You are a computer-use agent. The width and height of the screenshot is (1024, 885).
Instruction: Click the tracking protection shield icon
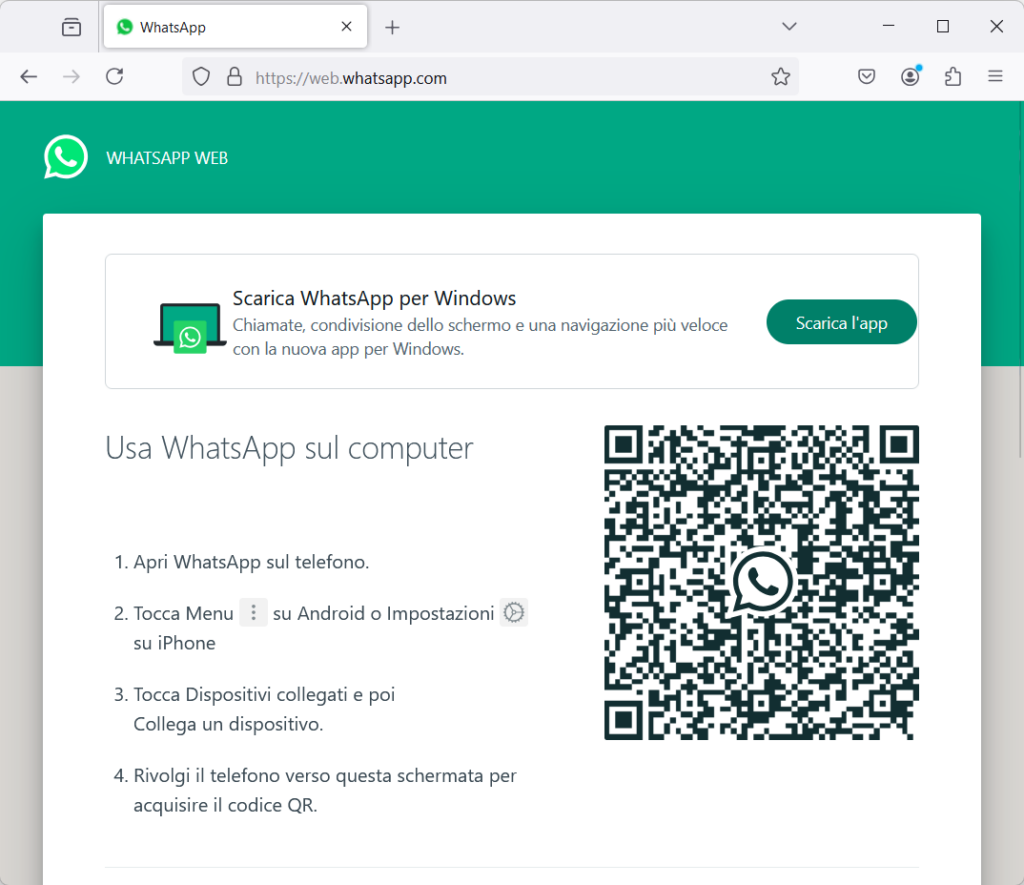click(x=201, y=77)
